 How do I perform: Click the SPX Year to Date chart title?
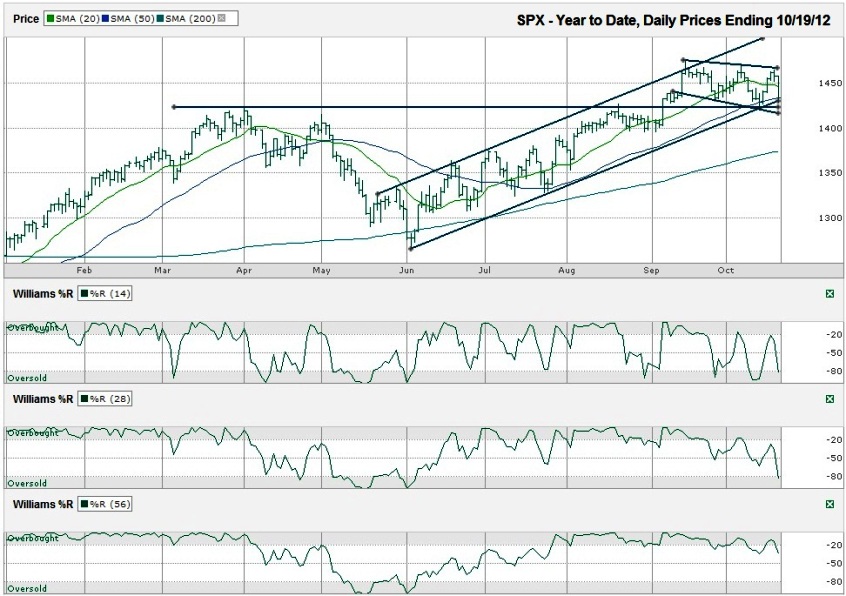673,20
